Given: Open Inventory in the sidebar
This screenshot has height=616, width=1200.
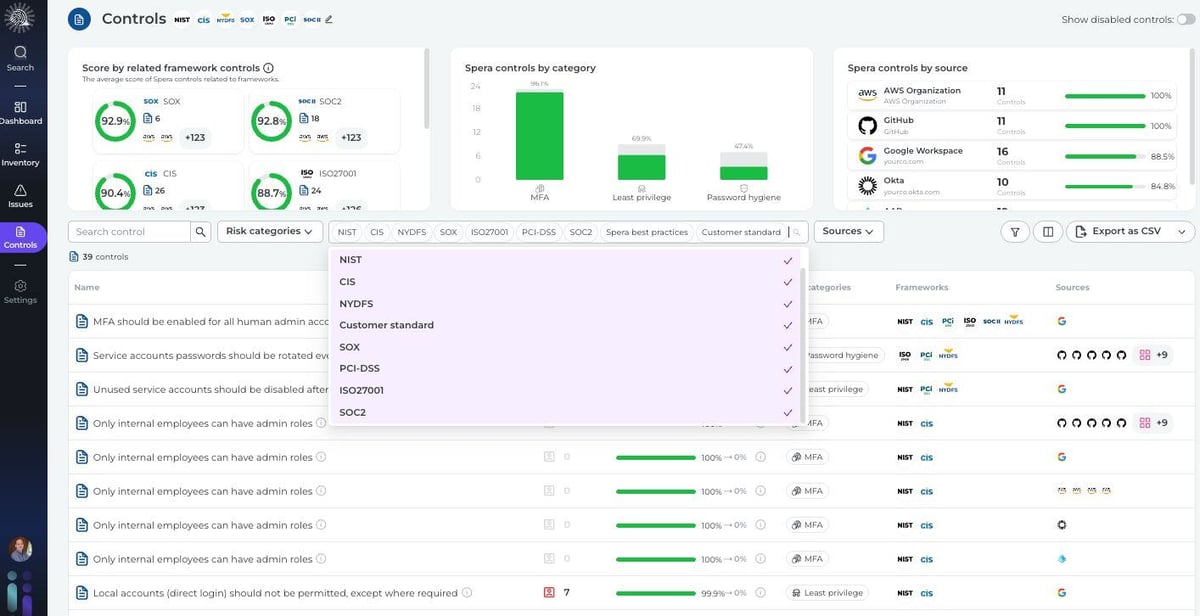Looking at the screenshot, I should point(20,154).
